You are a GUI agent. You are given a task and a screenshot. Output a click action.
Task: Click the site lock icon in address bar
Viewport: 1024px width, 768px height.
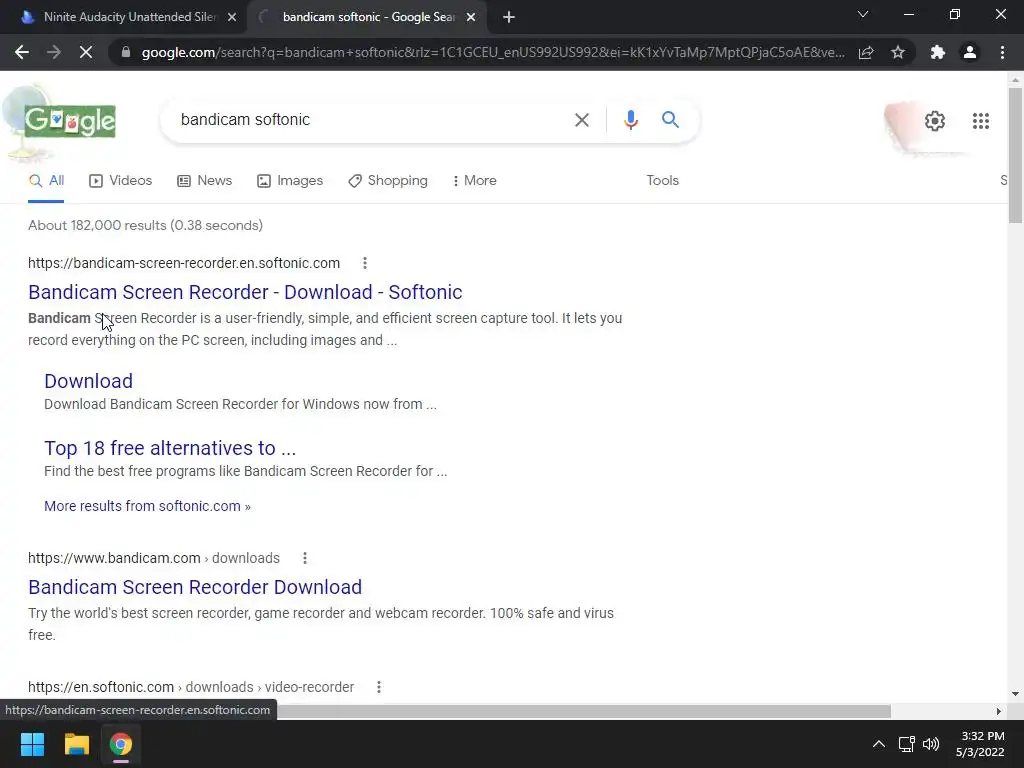(126, 52)
